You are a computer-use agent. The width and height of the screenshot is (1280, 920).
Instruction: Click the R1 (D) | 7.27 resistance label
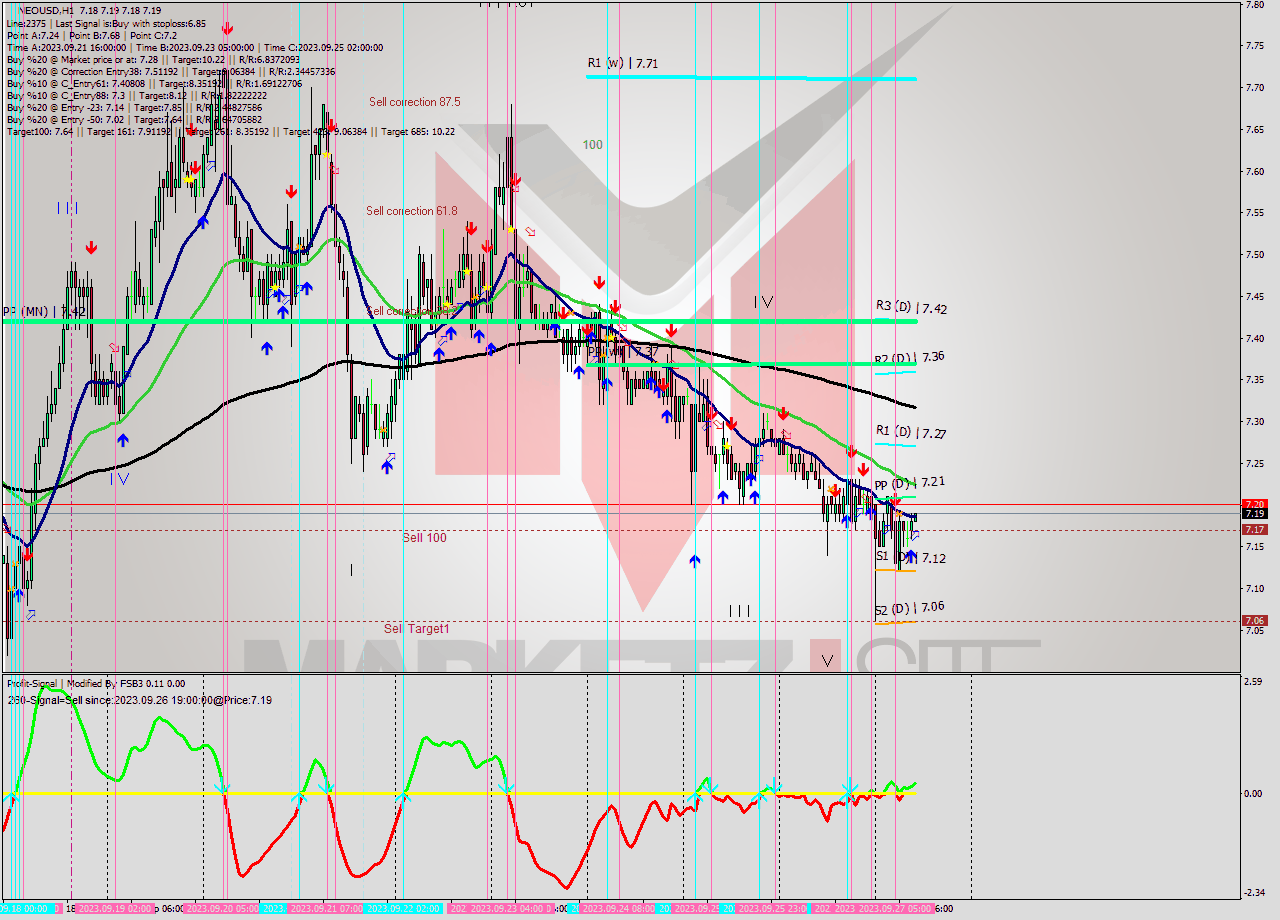click(x=910, y=433)
